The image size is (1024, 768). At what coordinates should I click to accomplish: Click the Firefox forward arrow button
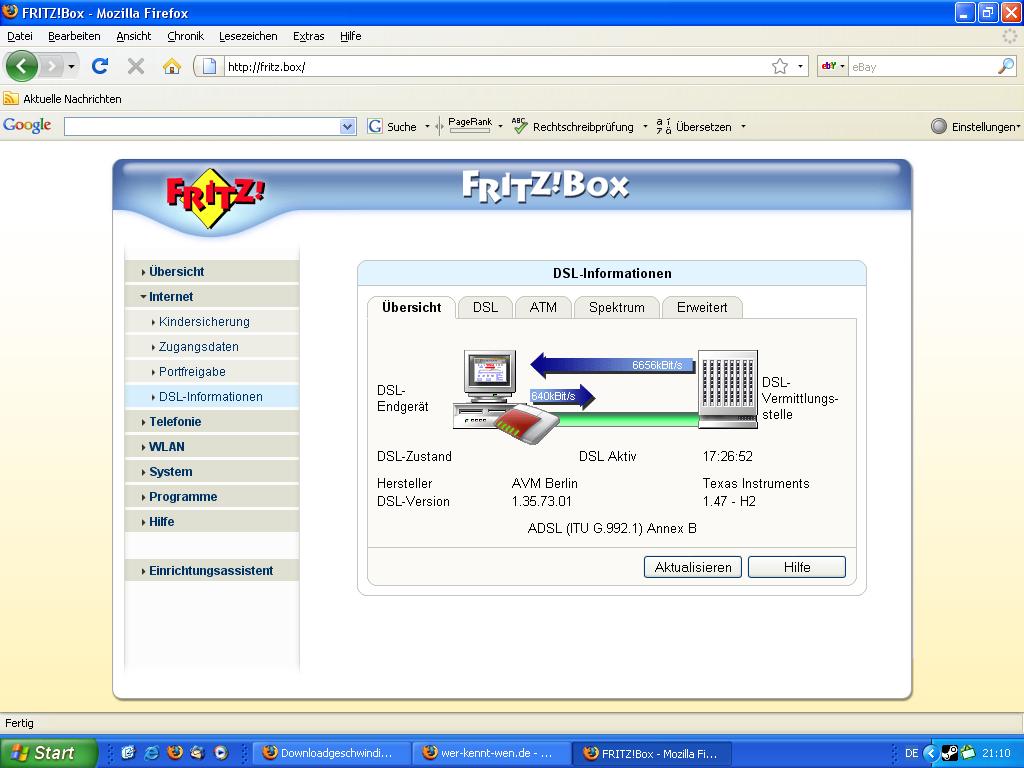pos(51,66)
